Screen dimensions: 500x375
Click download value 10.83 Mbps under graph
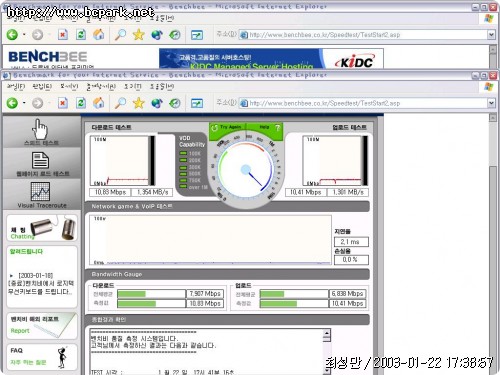[110, 192]
